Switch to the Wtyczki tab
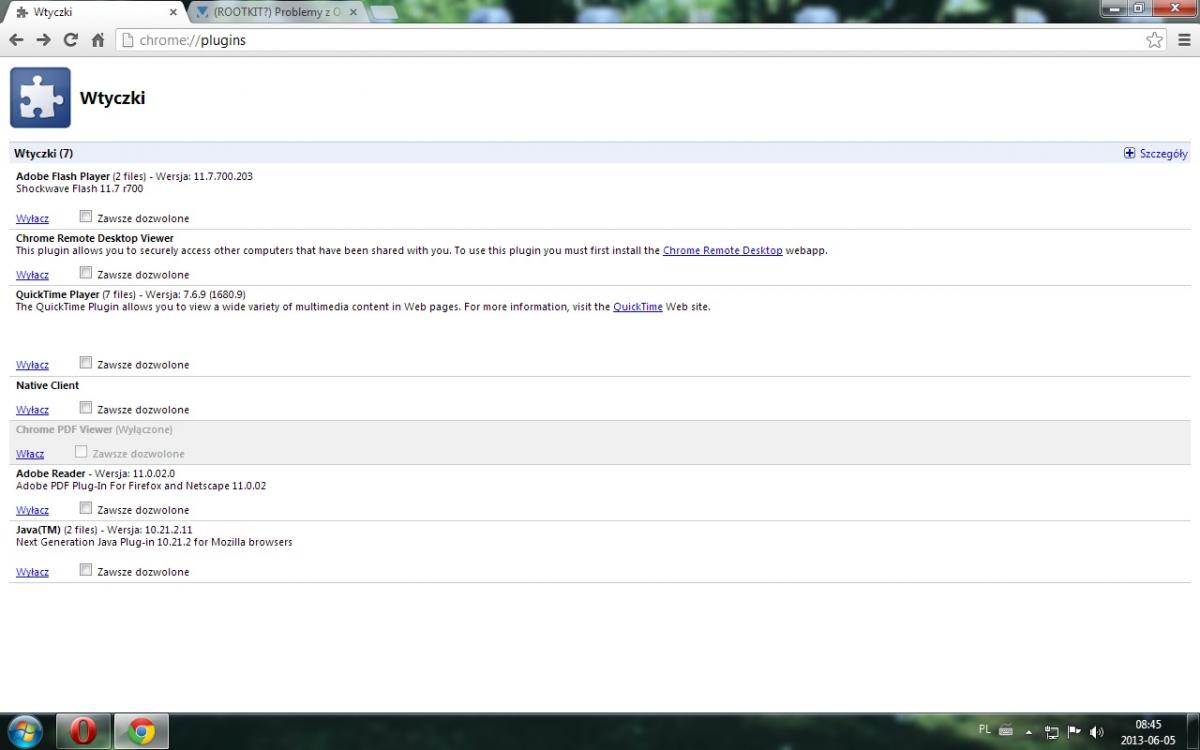The image size is (1200, 750). (95, 12)
